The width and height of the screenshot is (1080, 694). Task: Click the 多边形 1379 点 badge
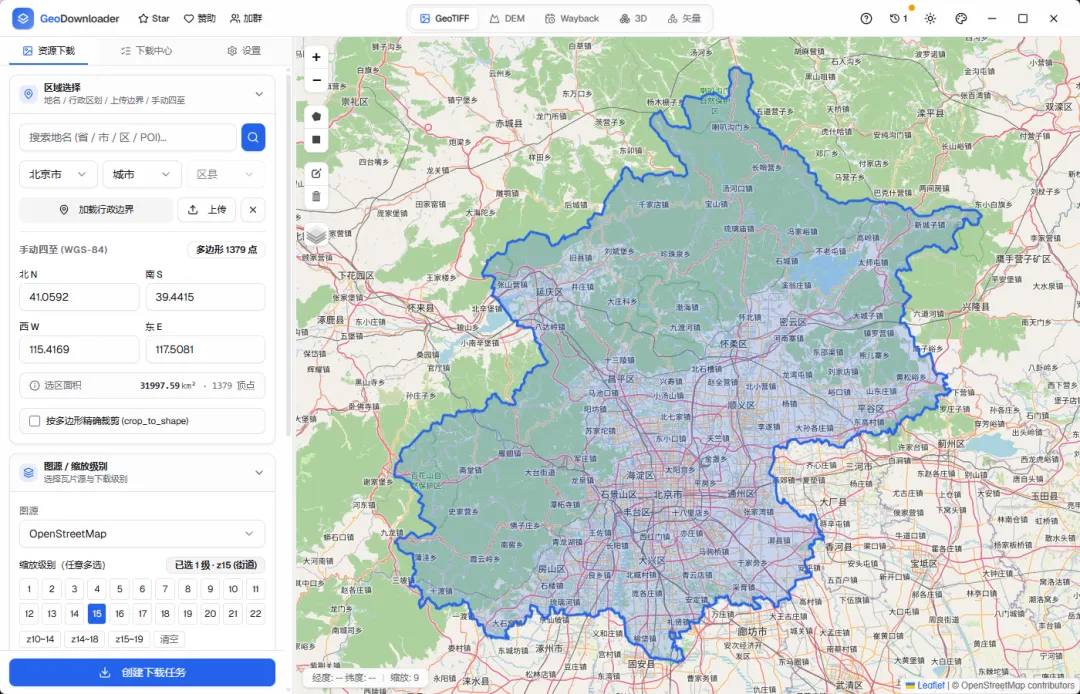pyautogui.click(x=226, y=249)
